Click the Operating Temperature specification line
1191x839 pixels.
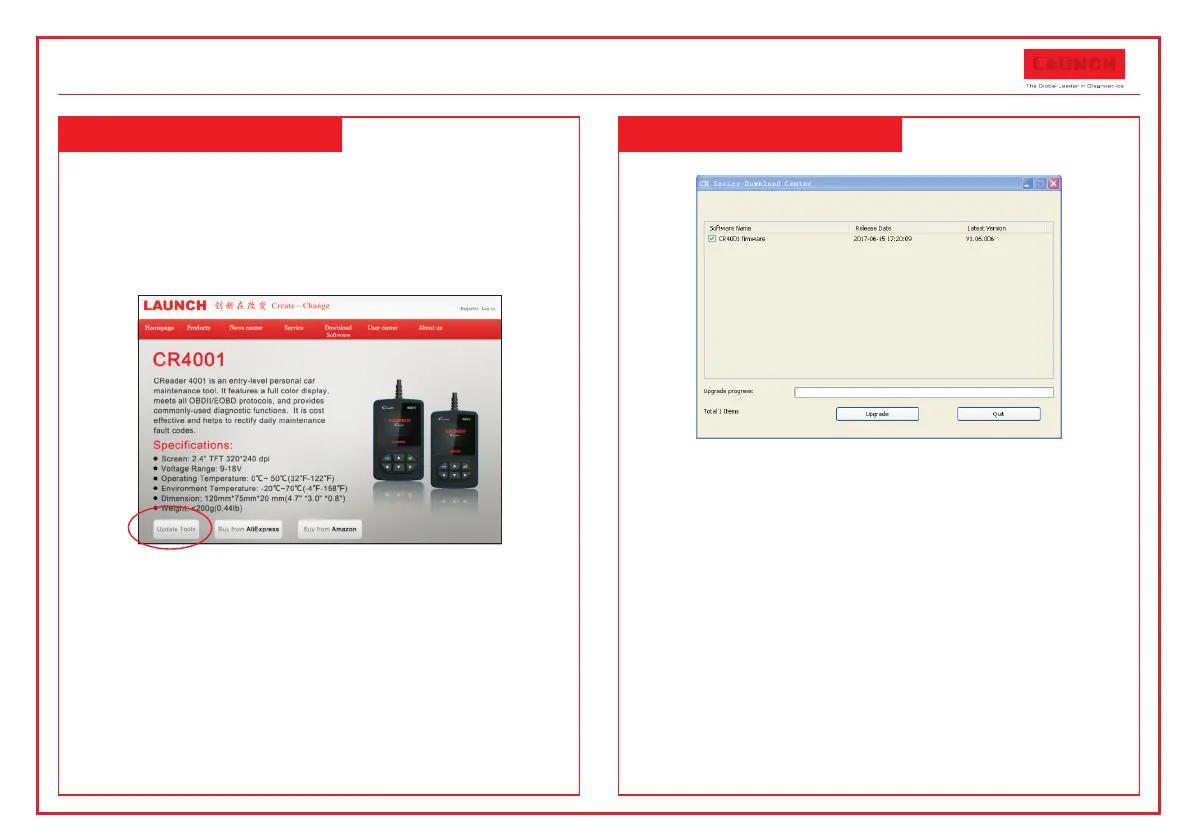pos(248,478)
